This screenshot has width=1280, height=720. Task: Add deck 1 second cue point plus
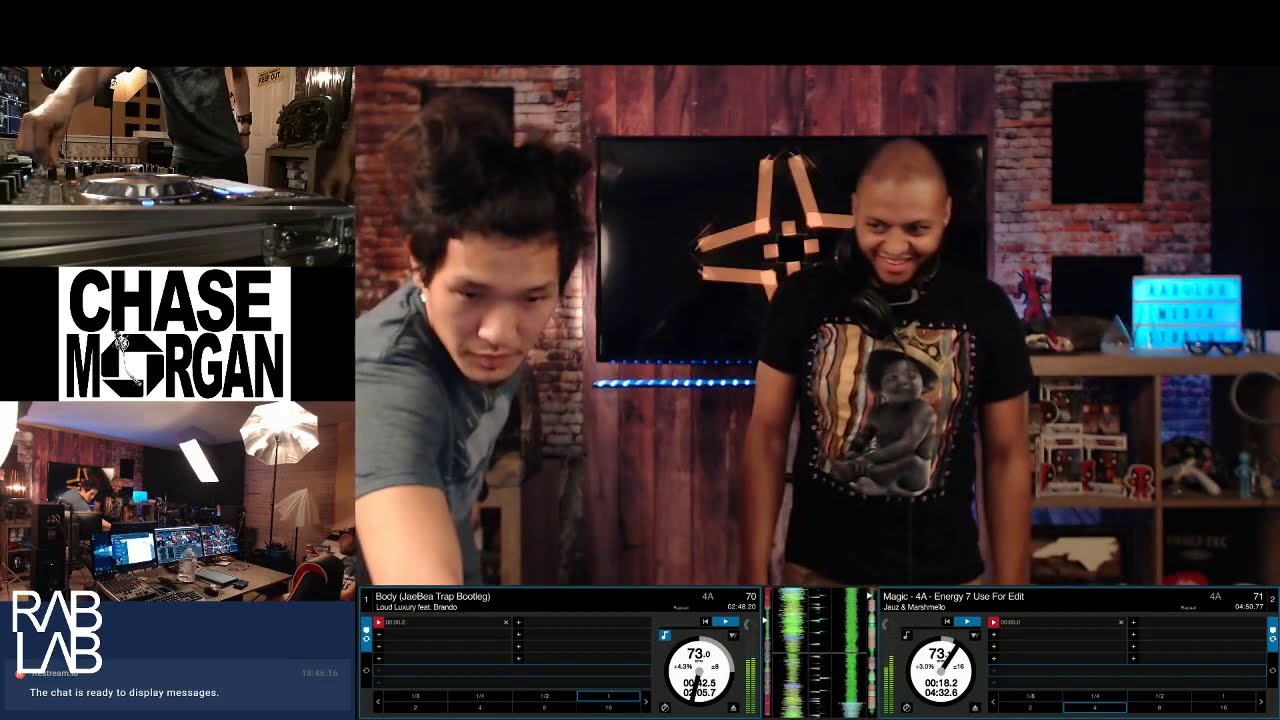(379, 634)
